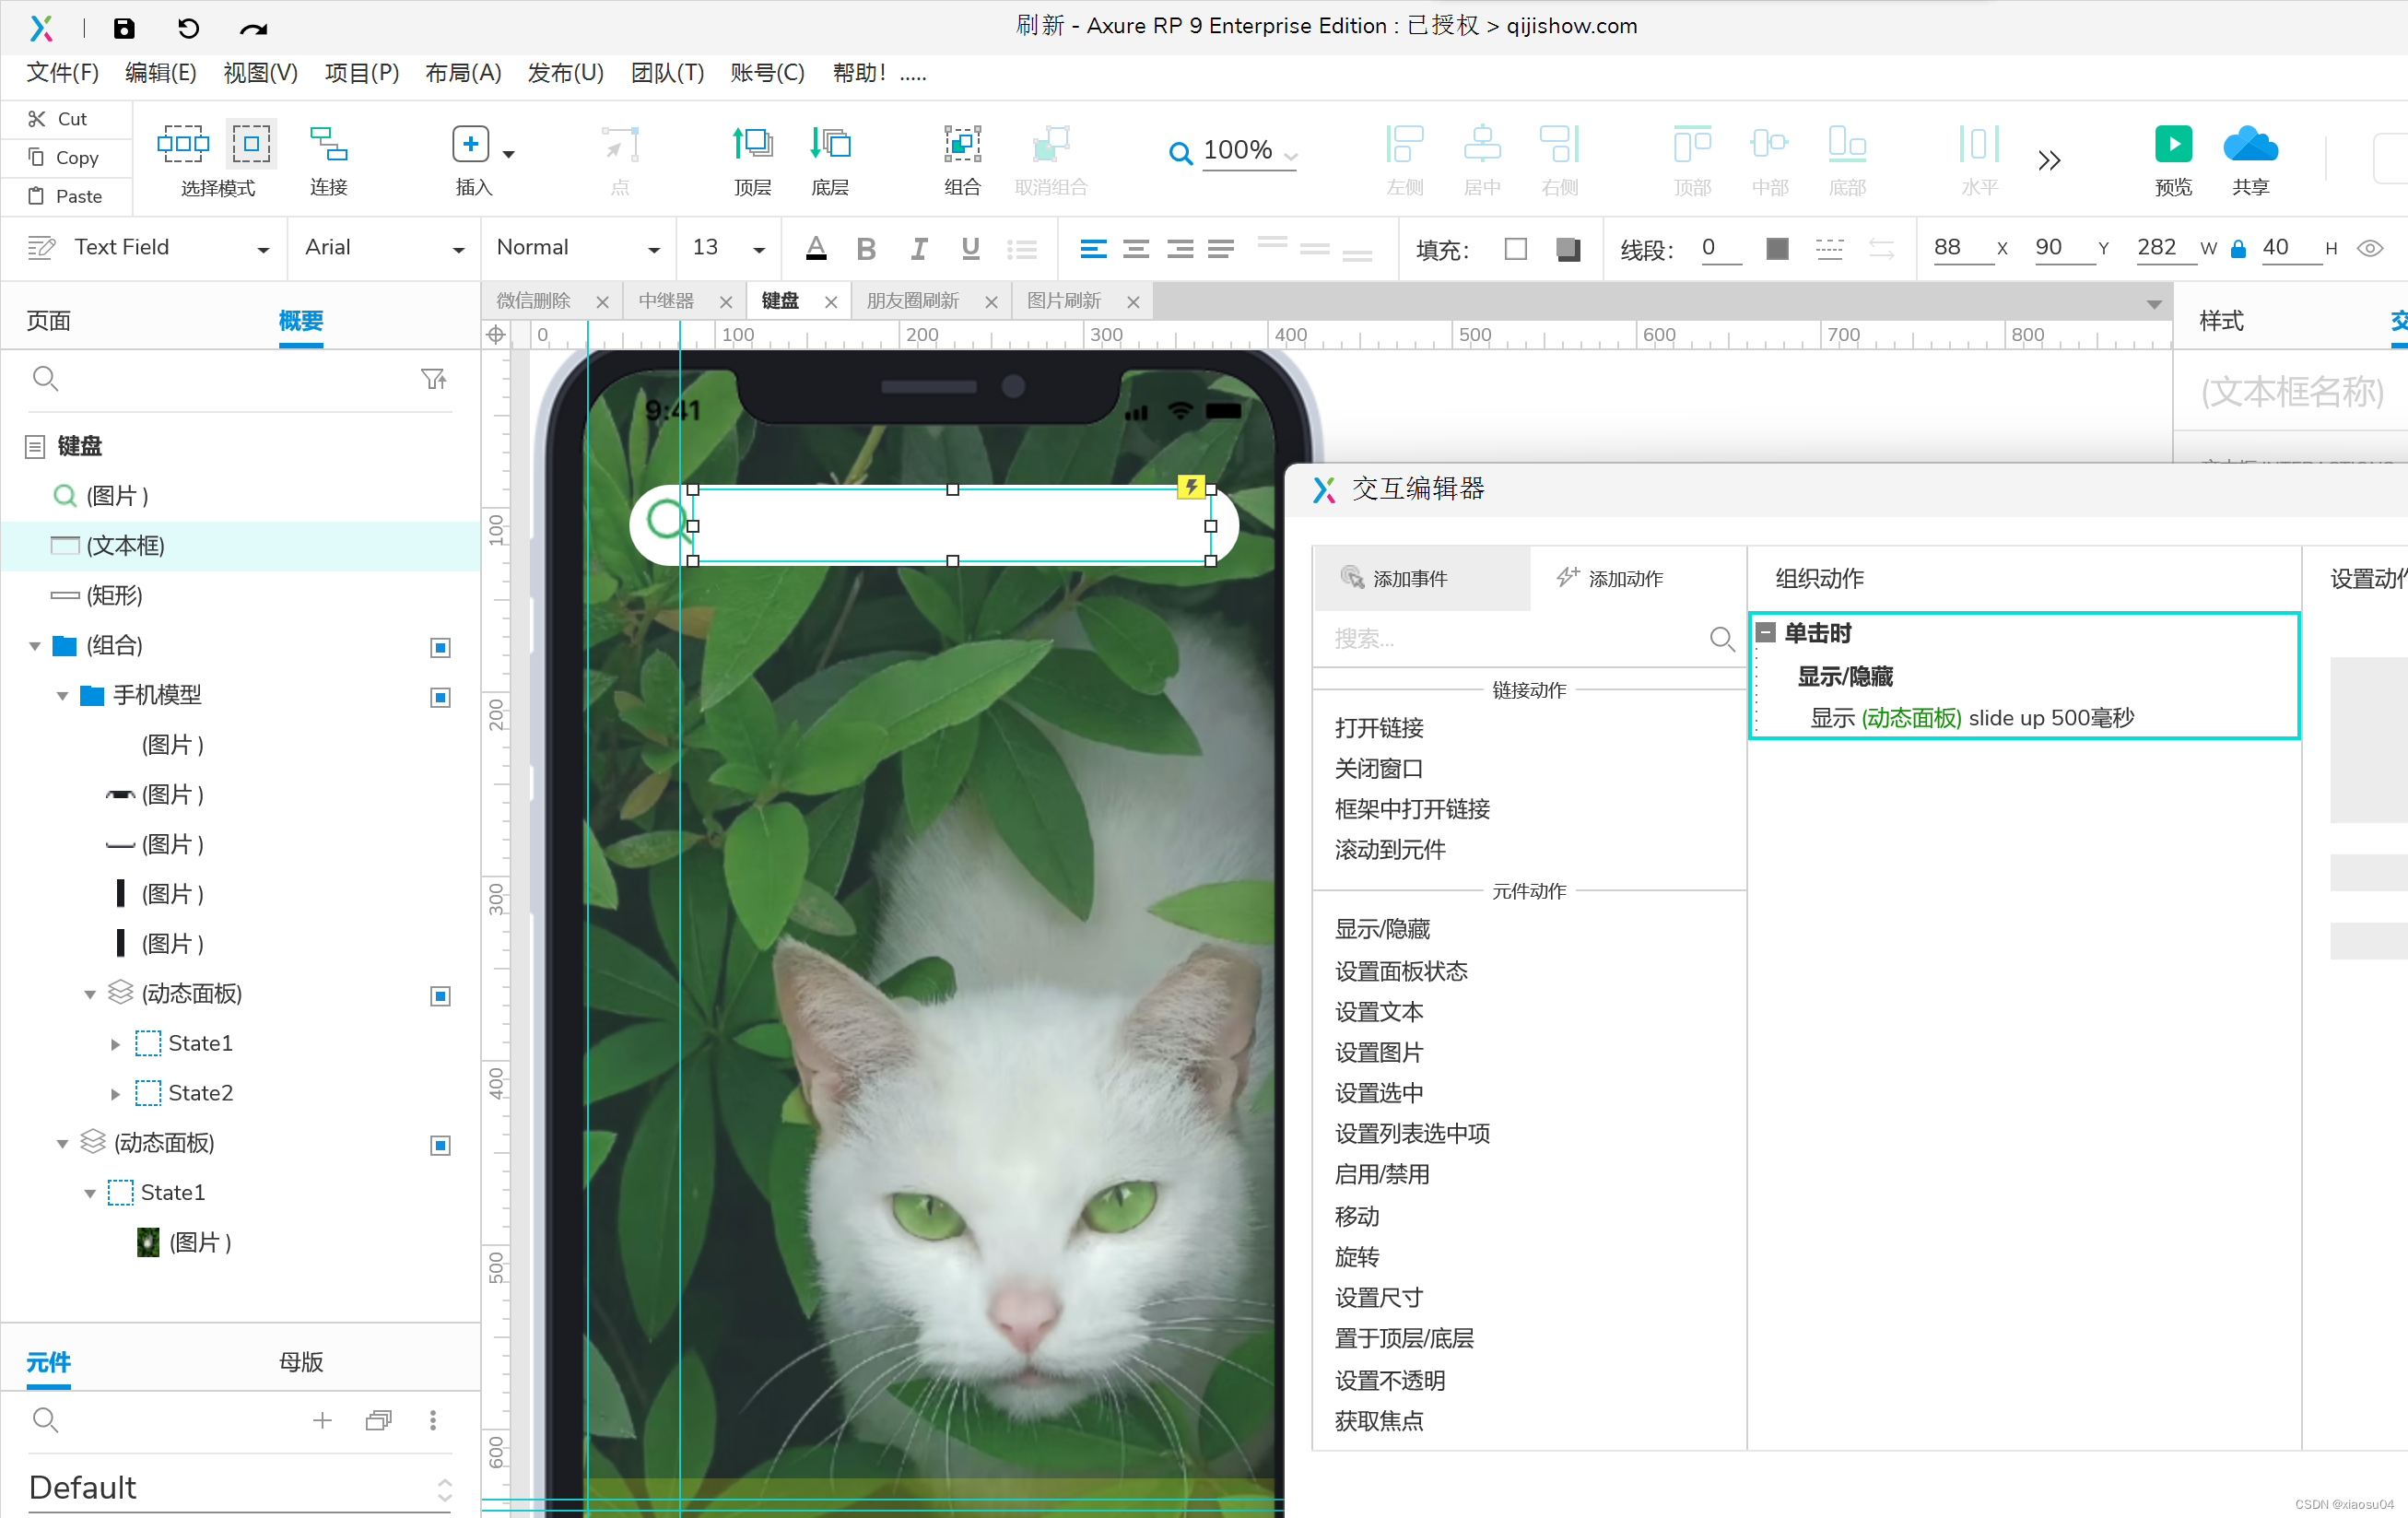Click the outline filter funnel icon
Screen dimensions: 2408x1518
coord(433,379)
